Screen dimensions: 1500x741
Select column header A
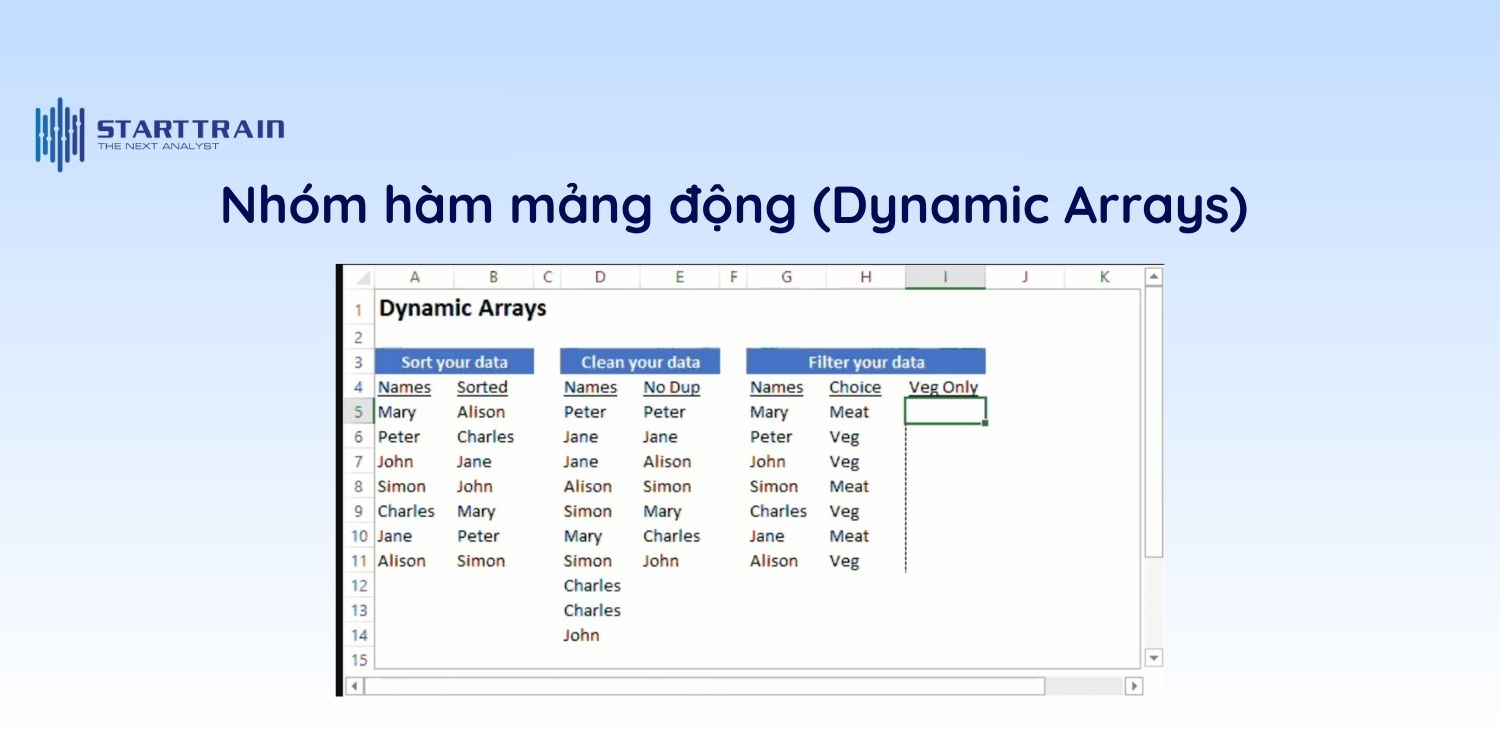coord(415,277)
